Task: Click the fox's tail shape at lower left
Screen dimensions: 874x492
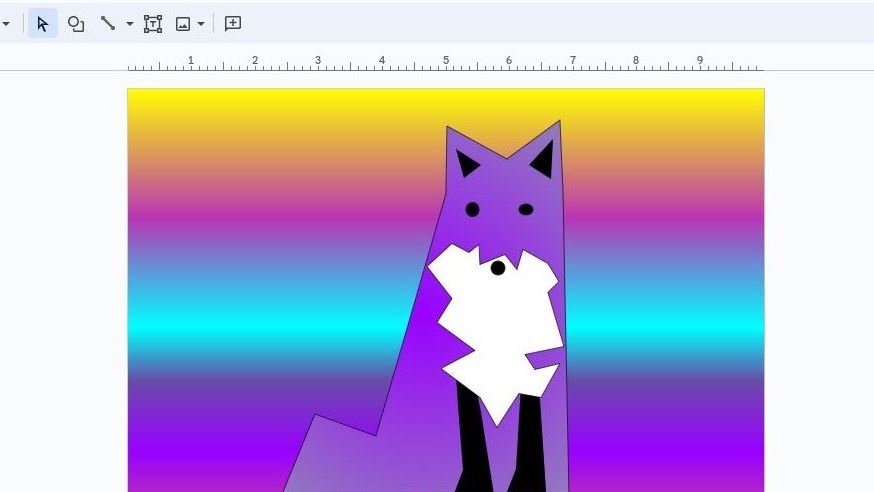Action: (x=330, y=460)
